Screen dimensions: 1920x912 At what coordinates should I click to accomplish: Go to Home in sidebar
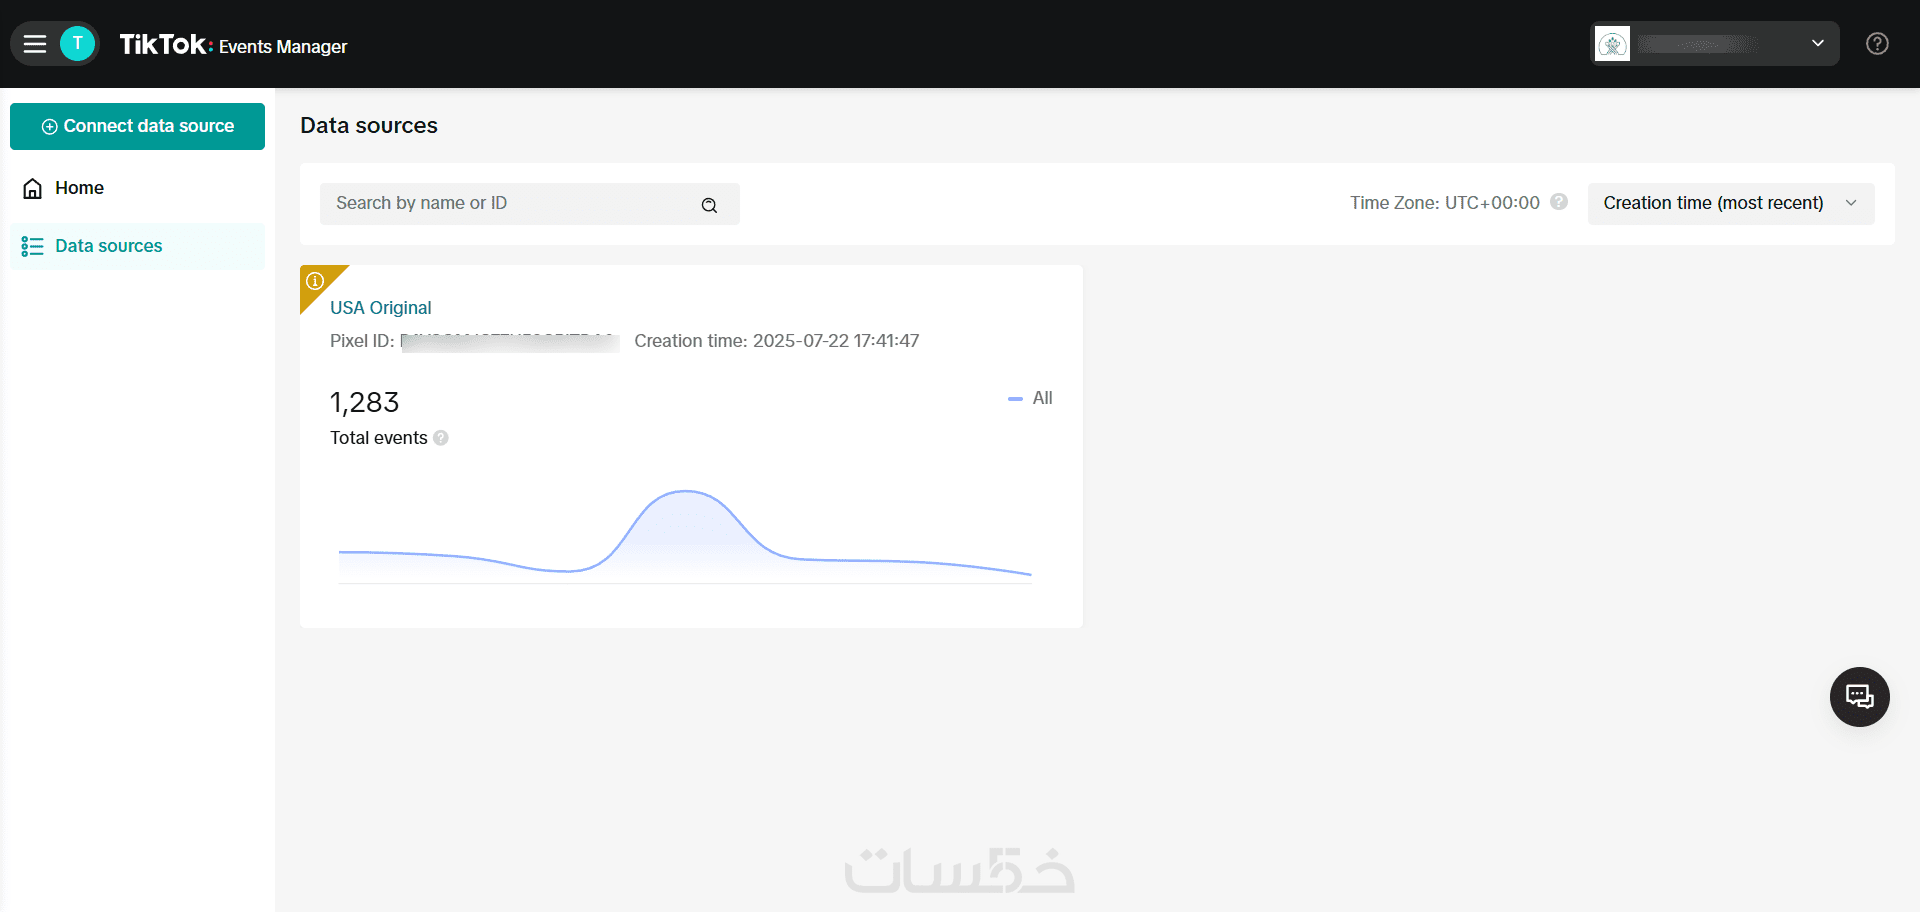pos(138,188)
